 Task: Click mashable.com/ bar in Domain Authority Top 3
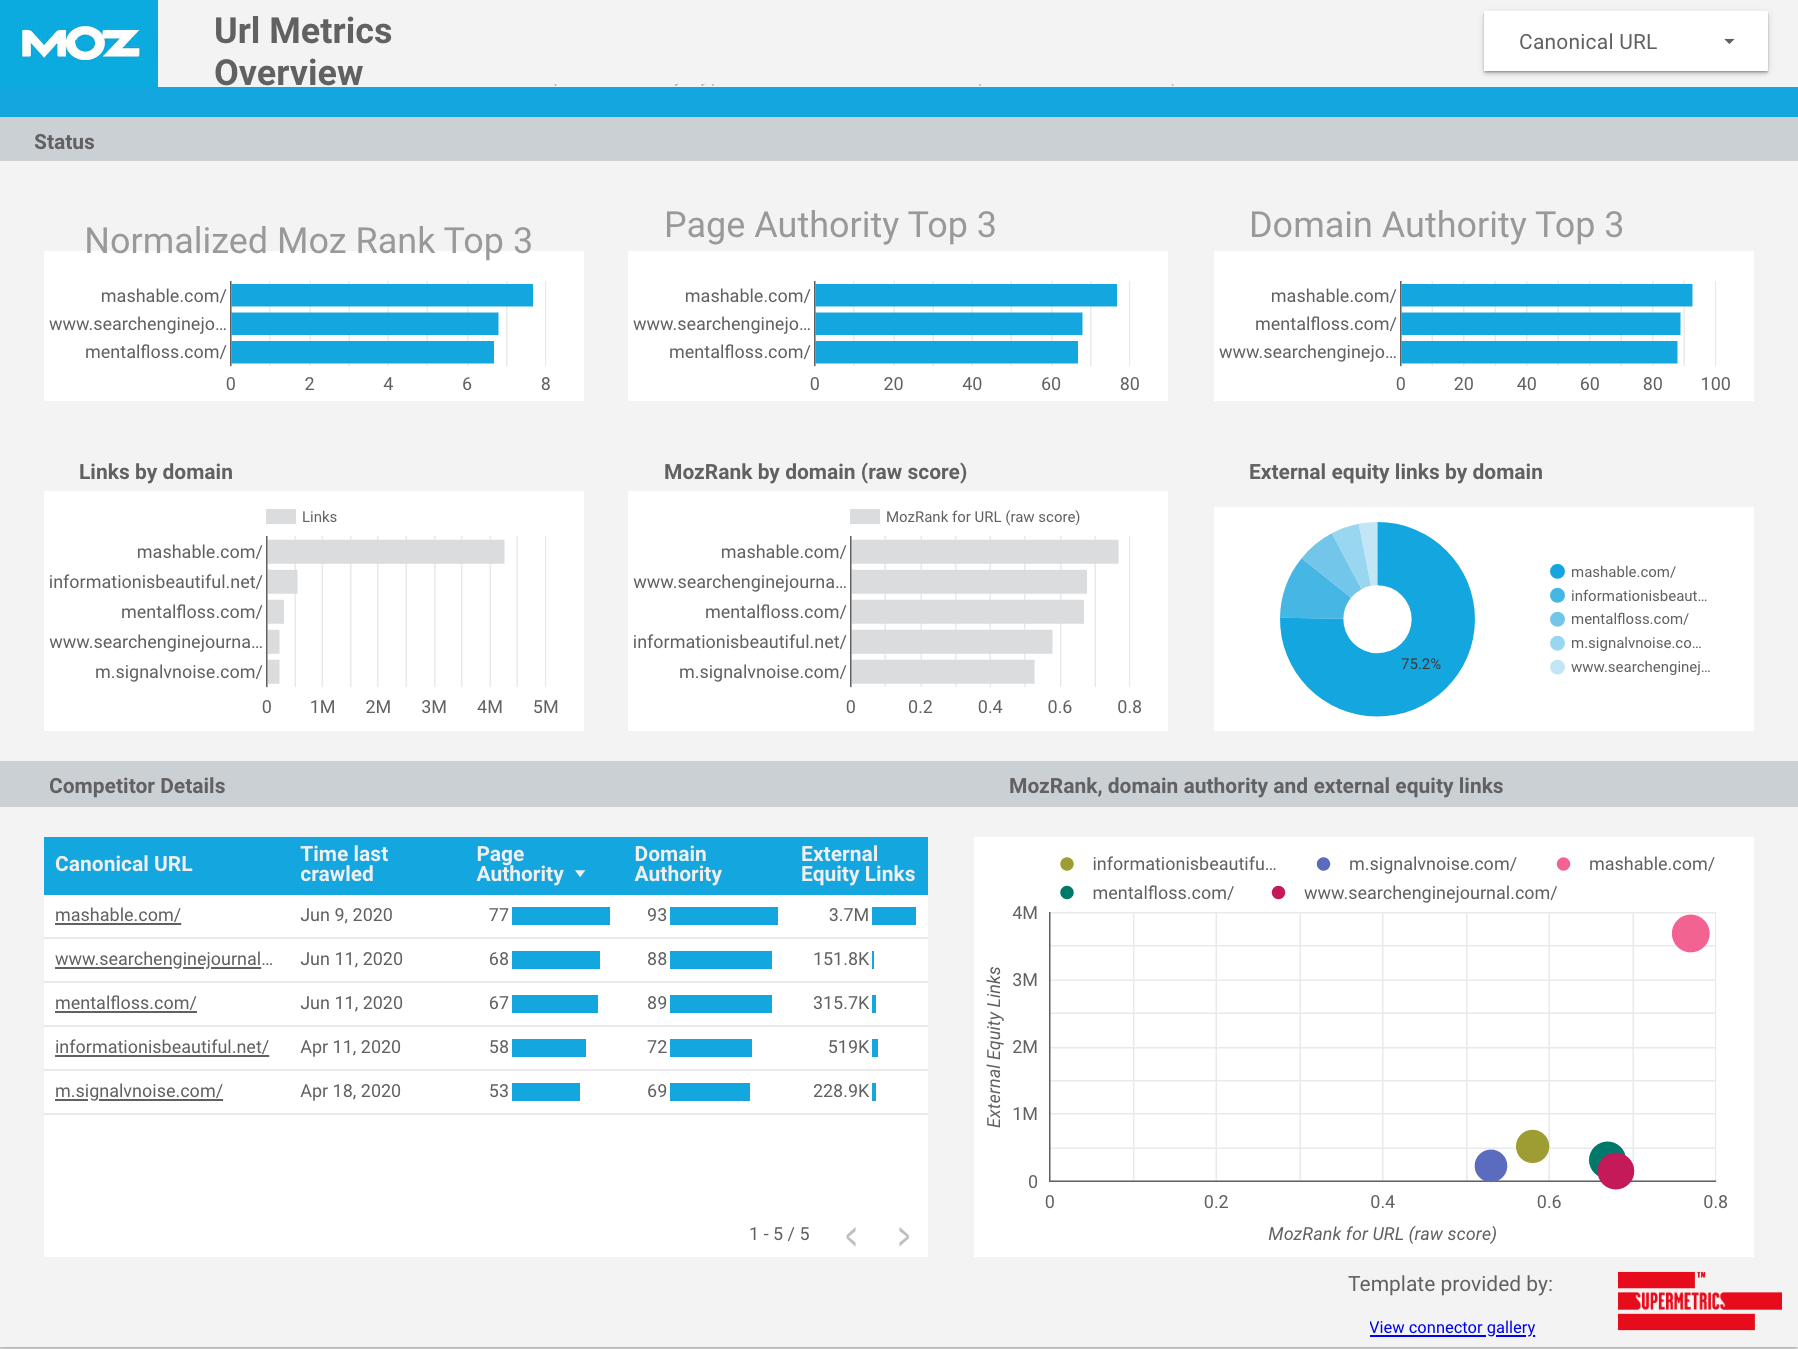point(1547,295)
